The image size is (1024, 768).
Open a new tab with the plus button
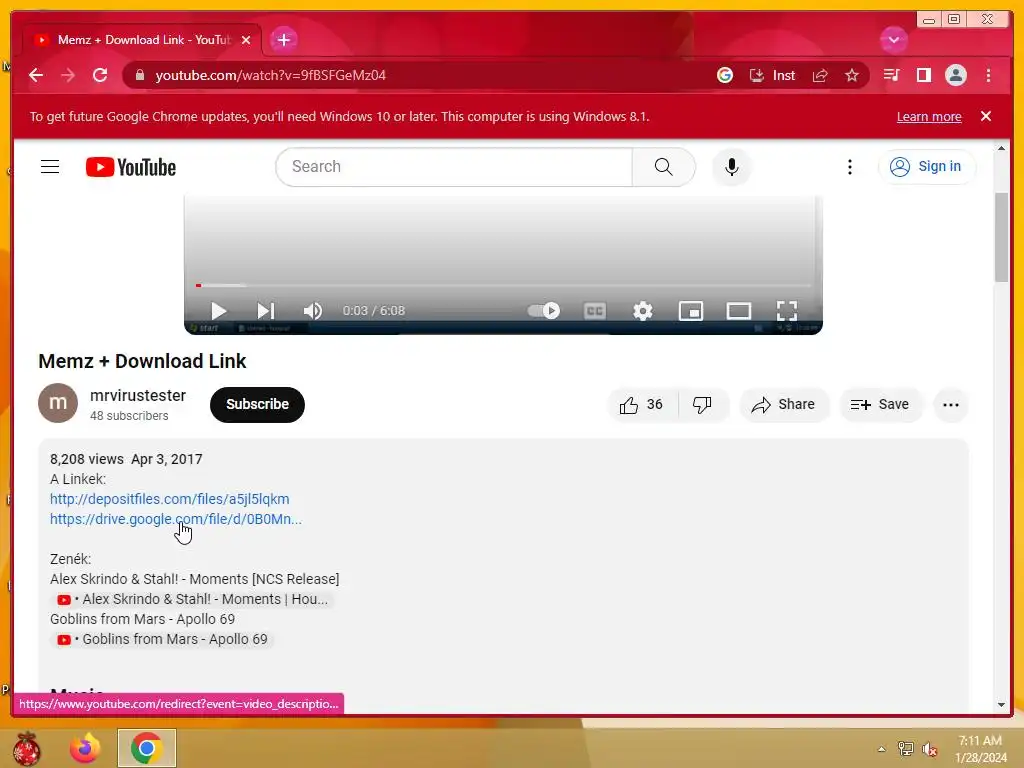tap(283, 40)
